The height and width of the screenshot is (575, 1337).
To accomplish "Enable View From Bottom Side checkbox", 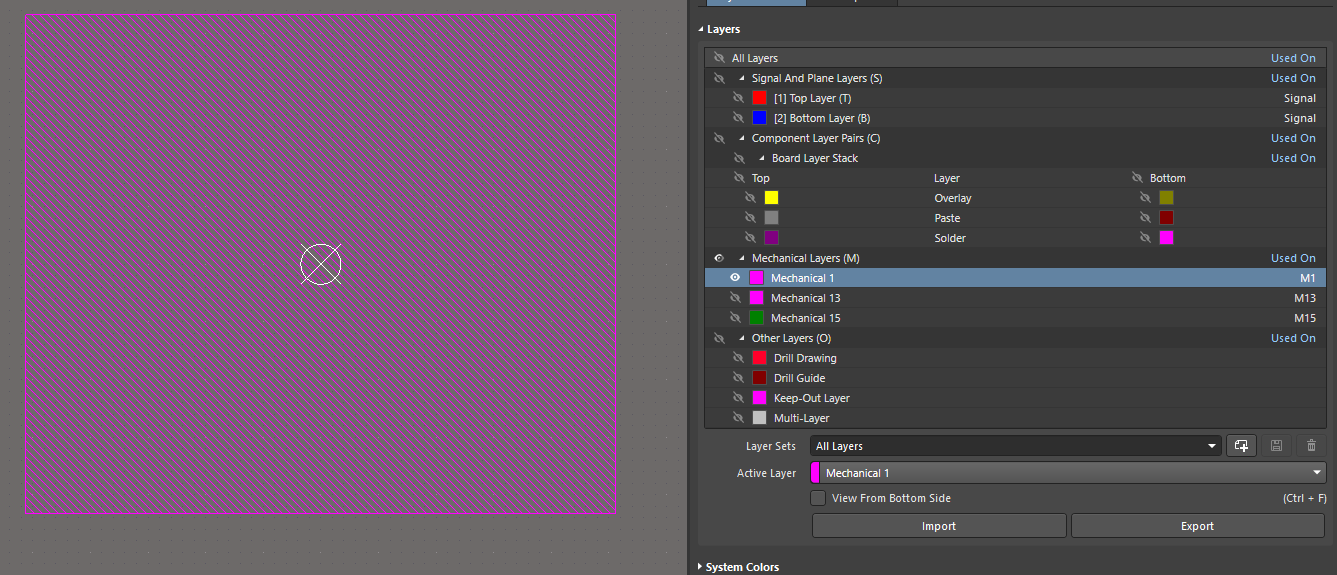I will click(819, 498).
